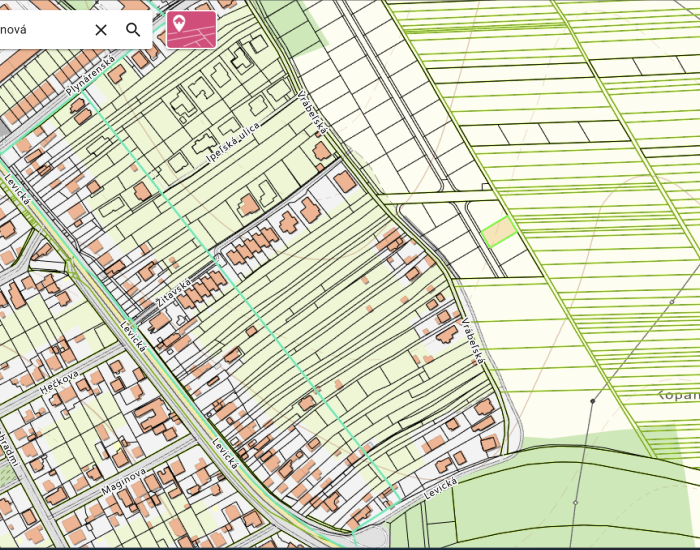Click the clear search X icon
Image resolution: width=700 pixels, height=550 pixels.
101,30
